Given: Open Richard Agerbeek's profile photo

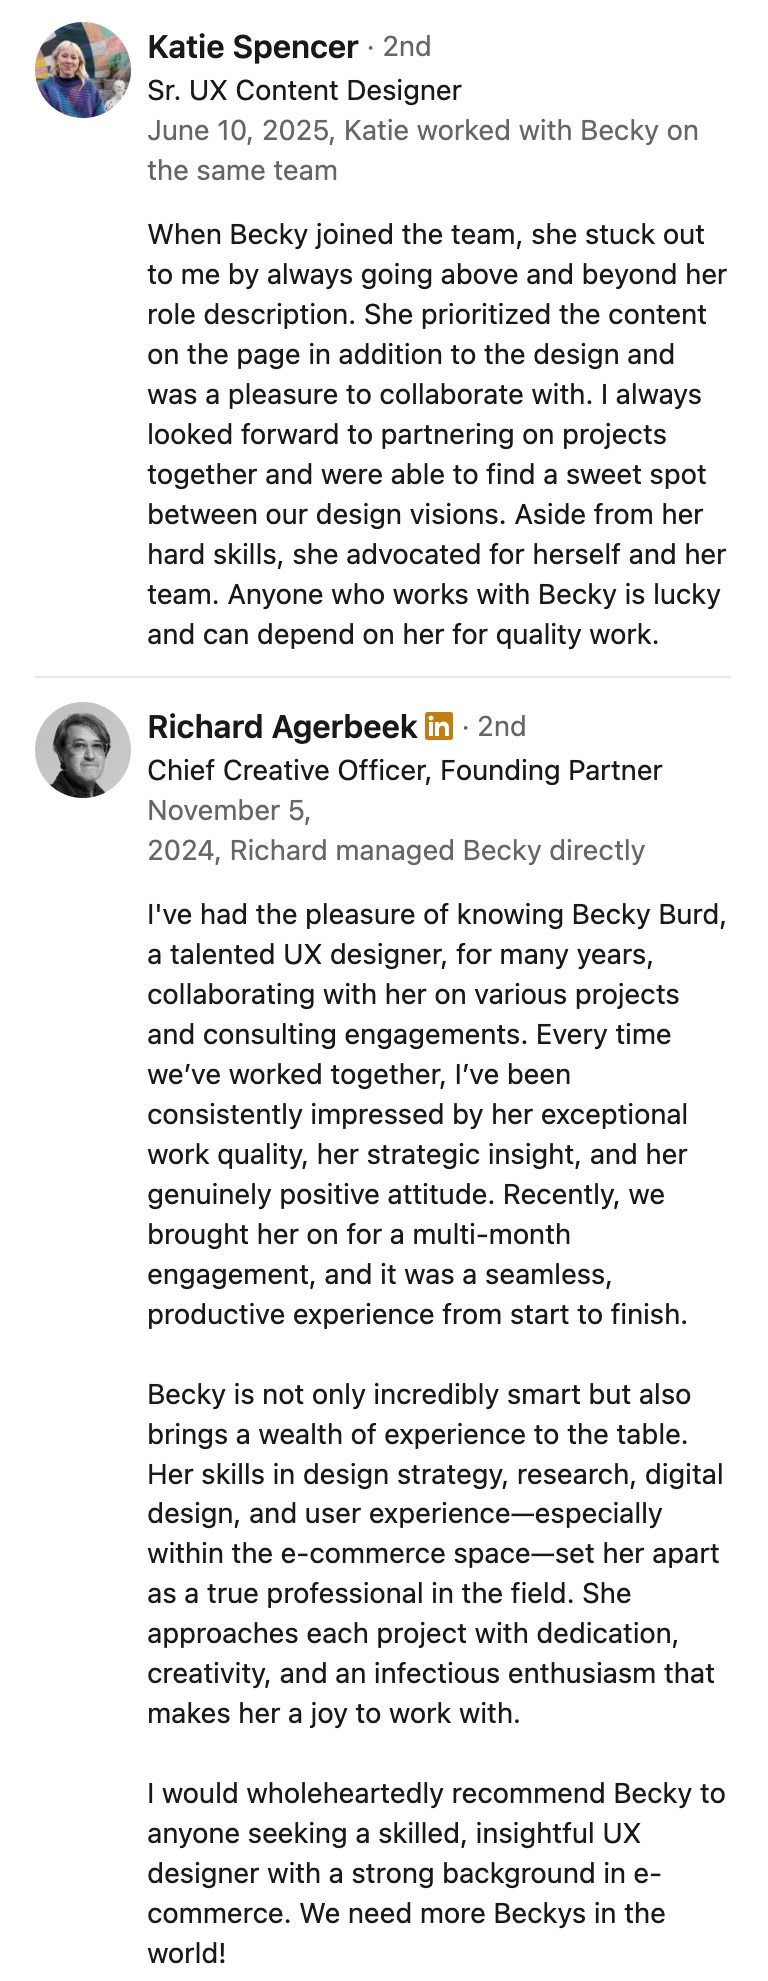Looking at the screenshot, I should click(x=83, y=750).
